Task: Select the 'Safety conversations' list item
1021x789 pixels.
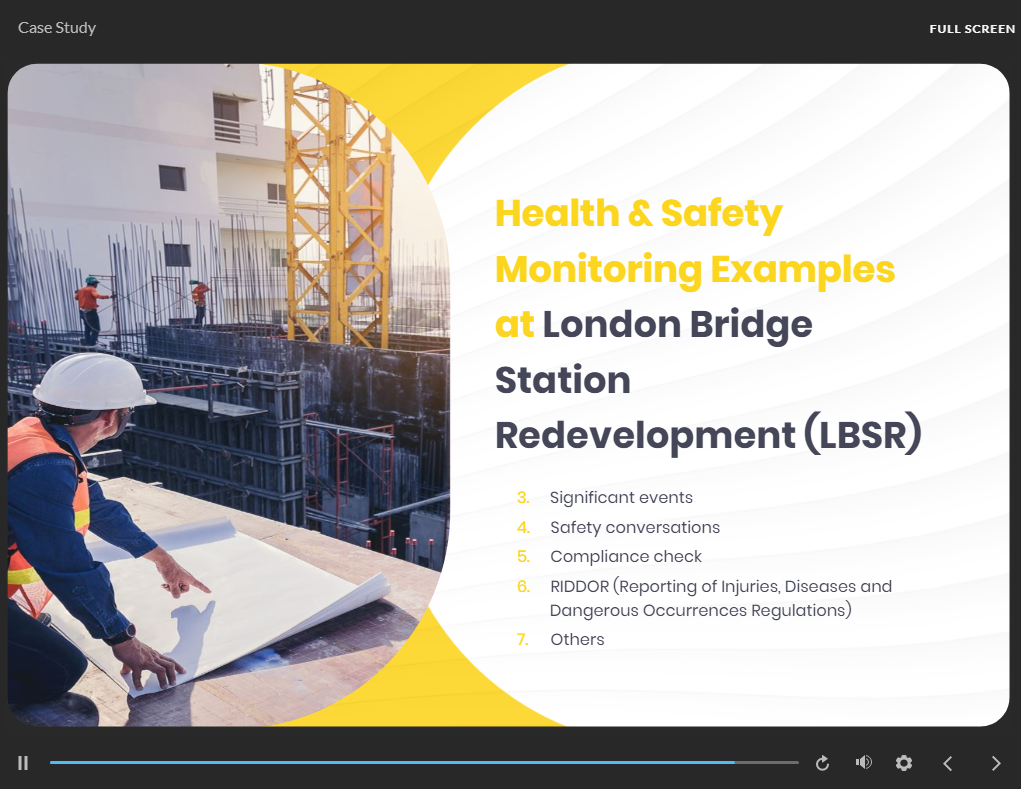Action: 634,527
